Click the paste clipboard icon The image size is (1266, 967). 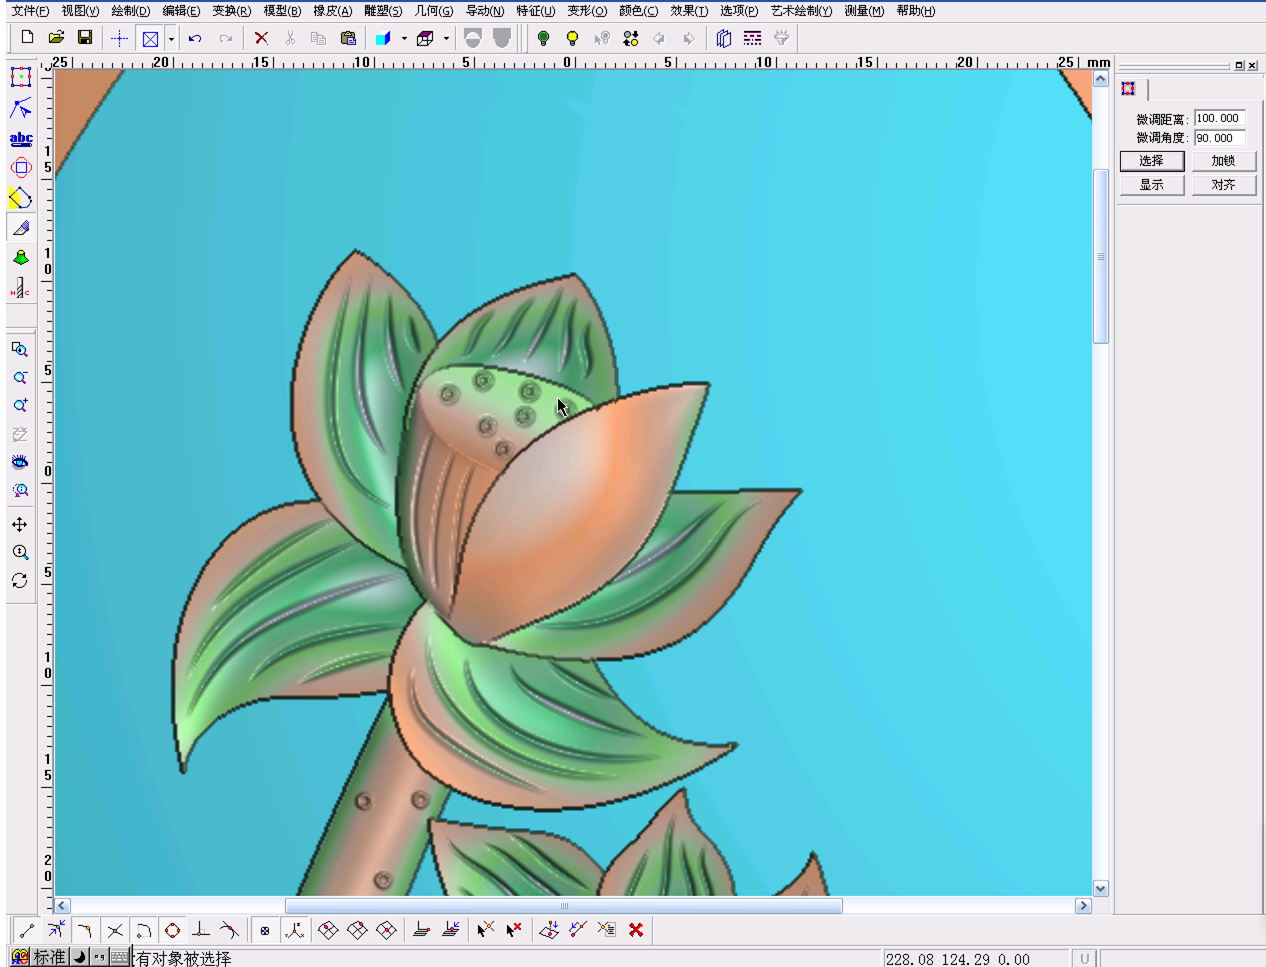(348, 38)
